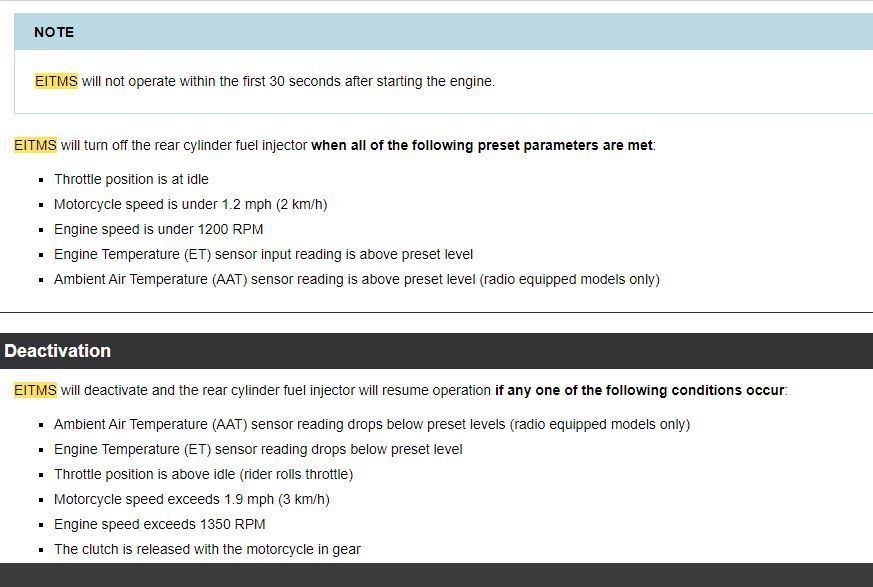Screen dimensions: 873x587
Task: Click 'Ambient Air Temperature (AAT) sensor reading drops below' bullet
Action: (x=371, y=424)
